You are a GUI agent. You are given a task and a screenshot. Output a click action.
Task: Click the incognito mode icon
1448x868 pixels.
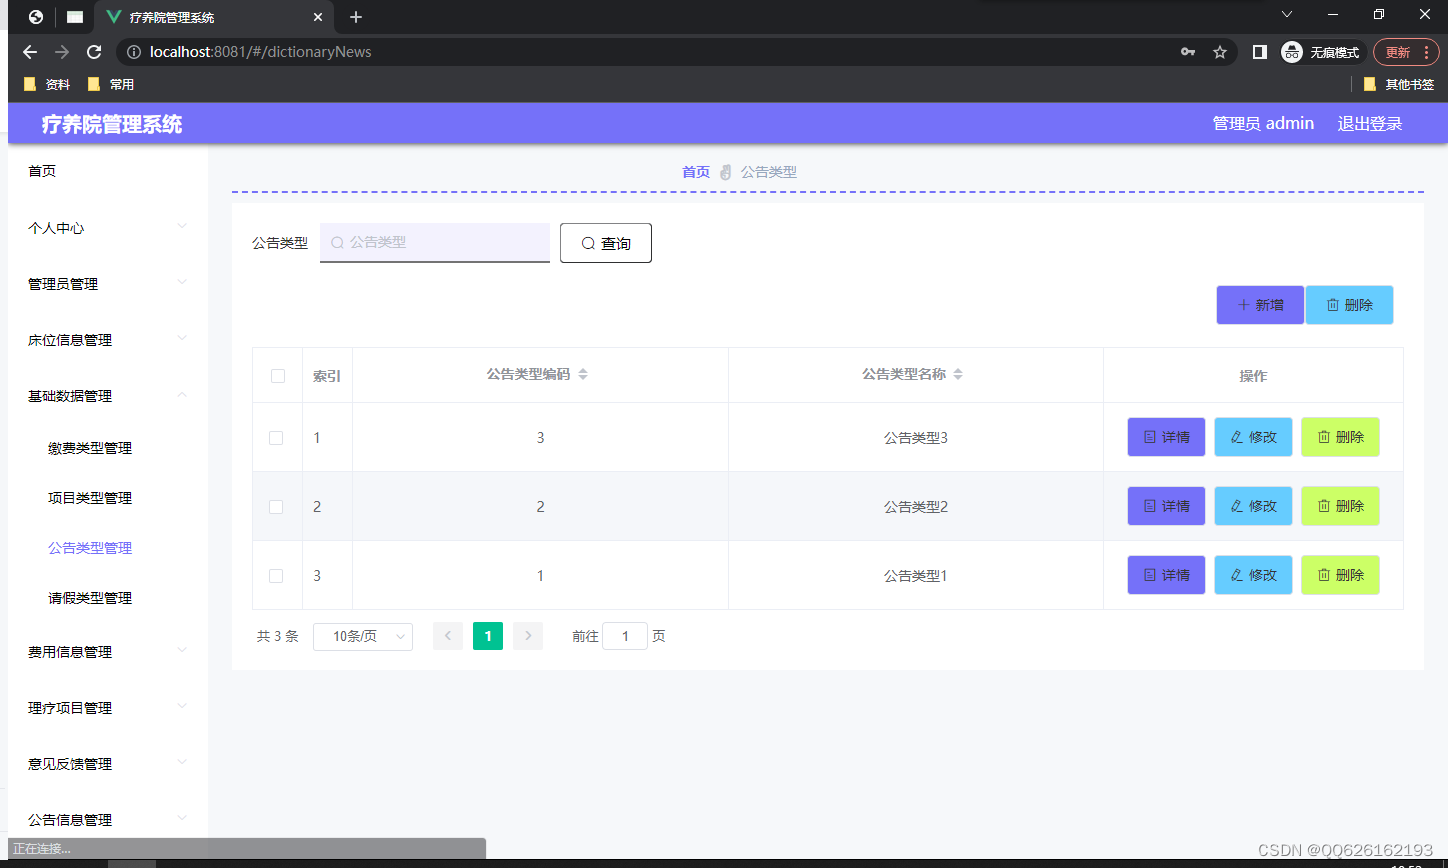pos(1292,52)
